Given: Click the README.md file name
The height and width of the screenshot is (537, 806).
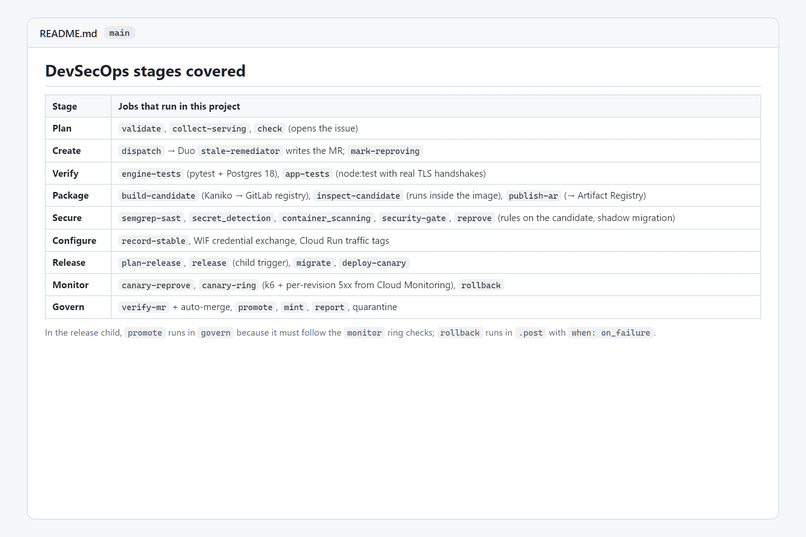Looking at the screenshot, I should tap(68, 33).
